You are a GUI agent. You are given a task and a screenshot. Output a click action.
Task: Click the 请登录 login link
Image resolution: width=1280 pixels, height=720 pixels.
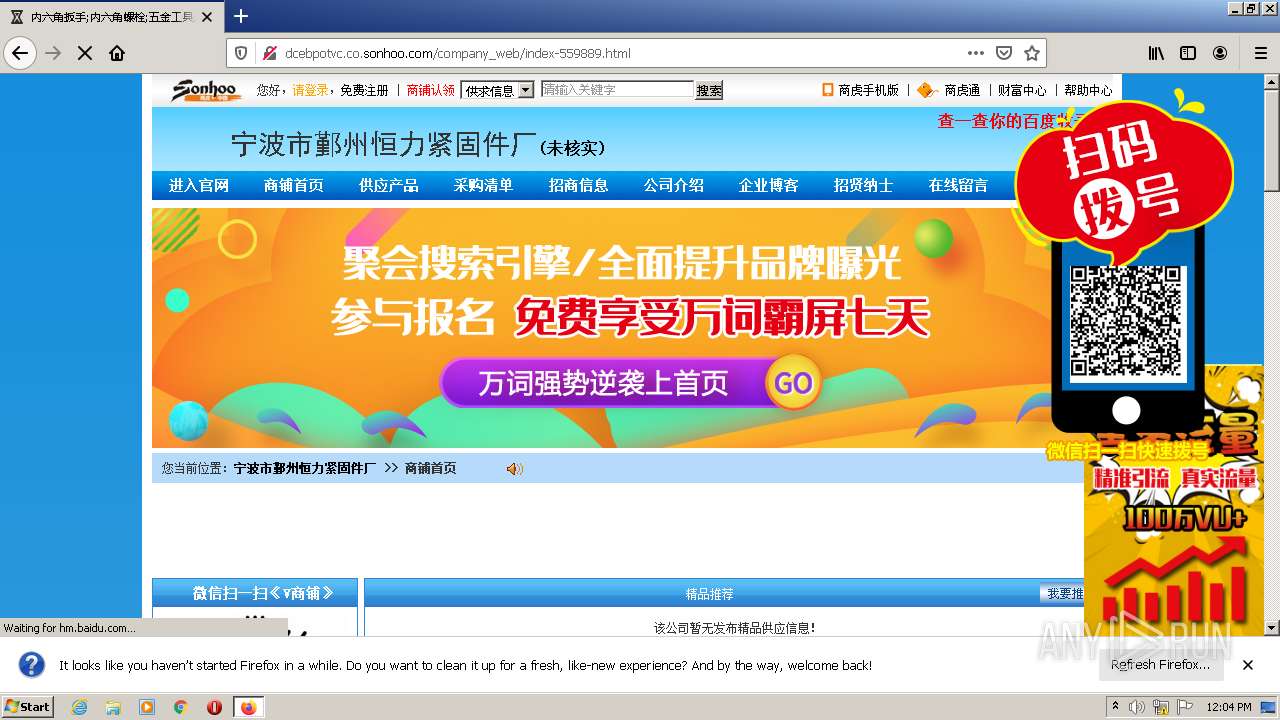(x=310, y=90)
